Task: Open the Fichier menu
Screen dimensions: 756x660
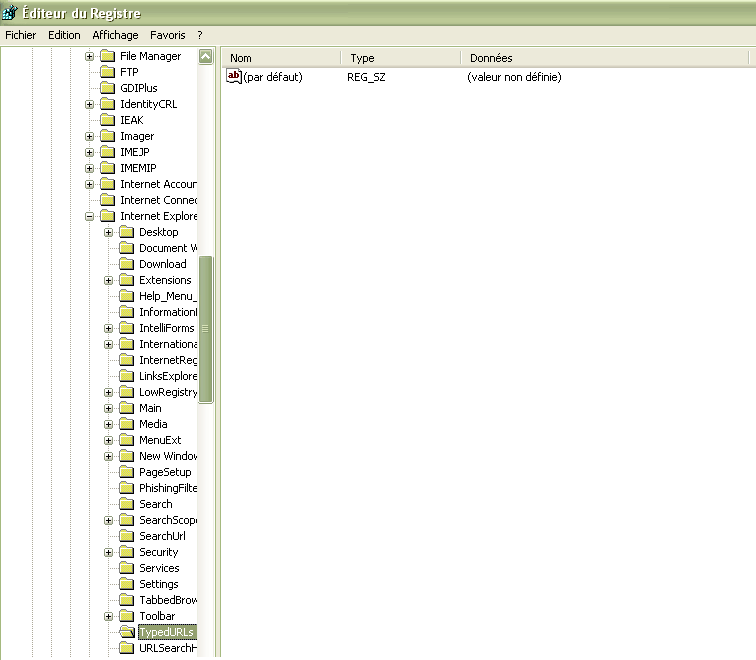Action: point(20,35)
